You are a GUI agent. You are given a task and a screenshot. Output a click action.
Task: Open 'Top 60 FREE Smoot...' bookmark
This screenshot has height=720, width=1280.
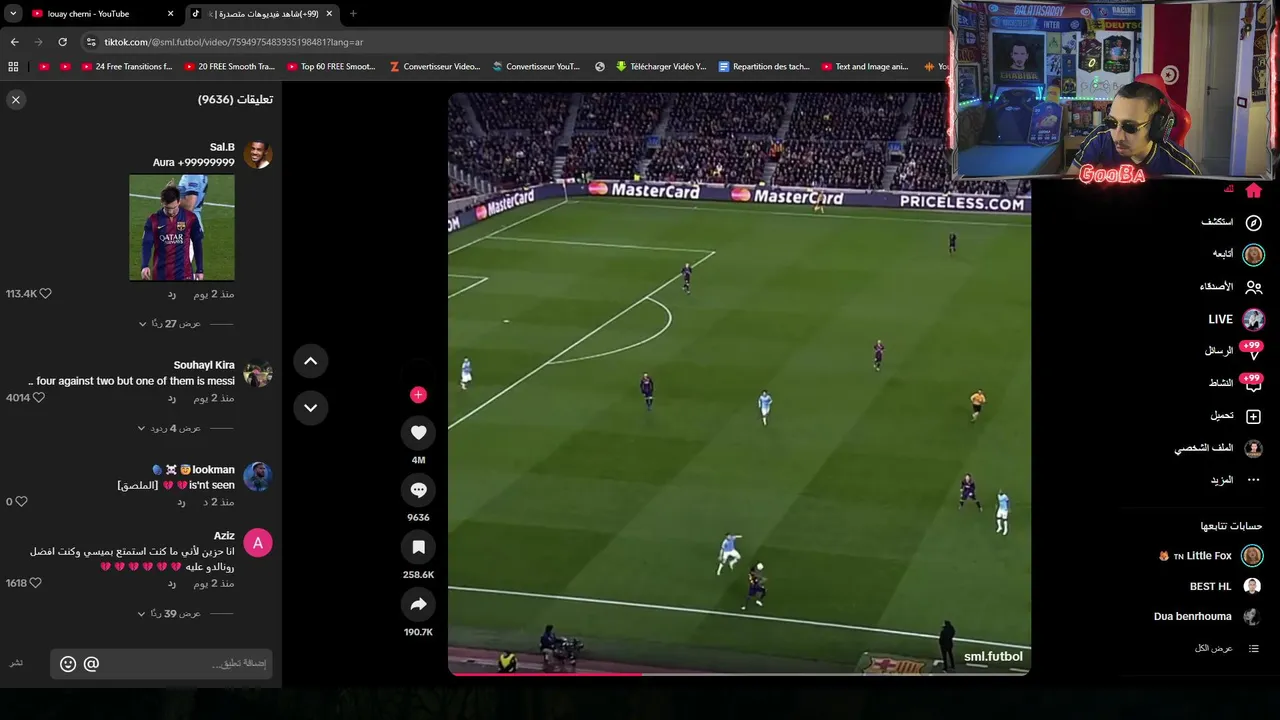click(331, 67)
